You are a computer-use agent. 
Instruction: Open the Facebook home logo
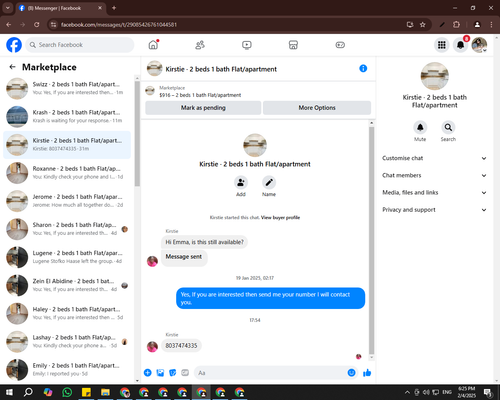[x=14, y=45]
